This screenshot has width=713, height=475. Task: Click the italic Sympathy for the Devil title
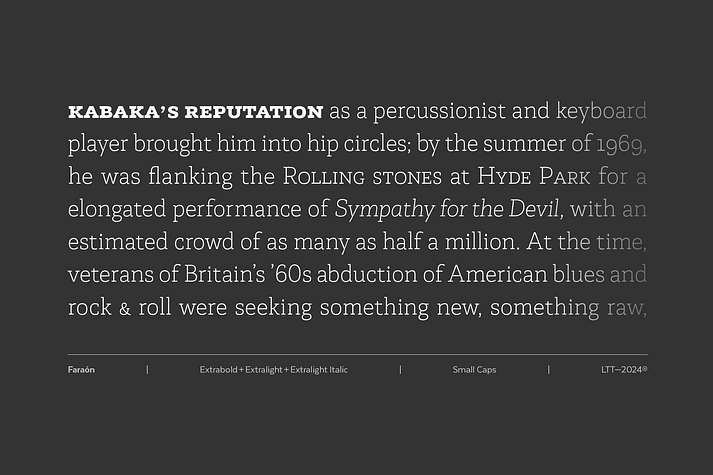point(449,209)
